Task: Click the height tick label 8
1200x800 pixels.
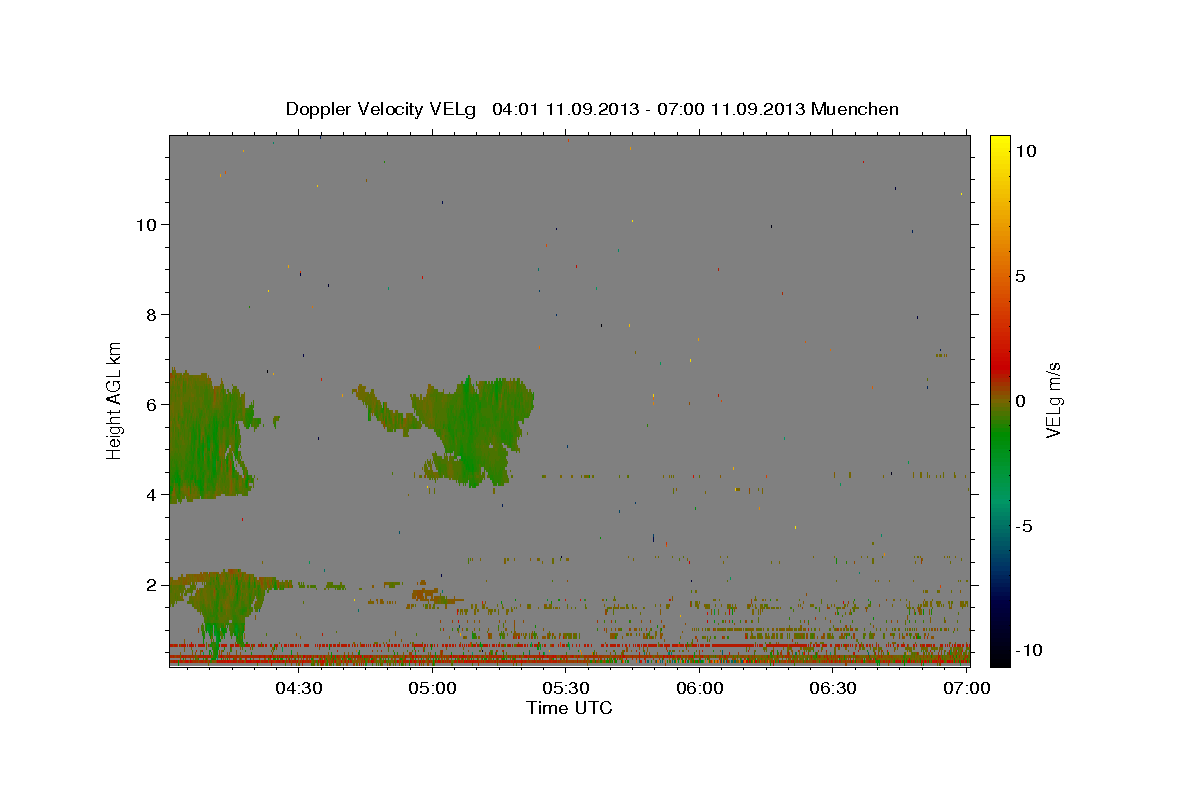Action: click(152, 314)
